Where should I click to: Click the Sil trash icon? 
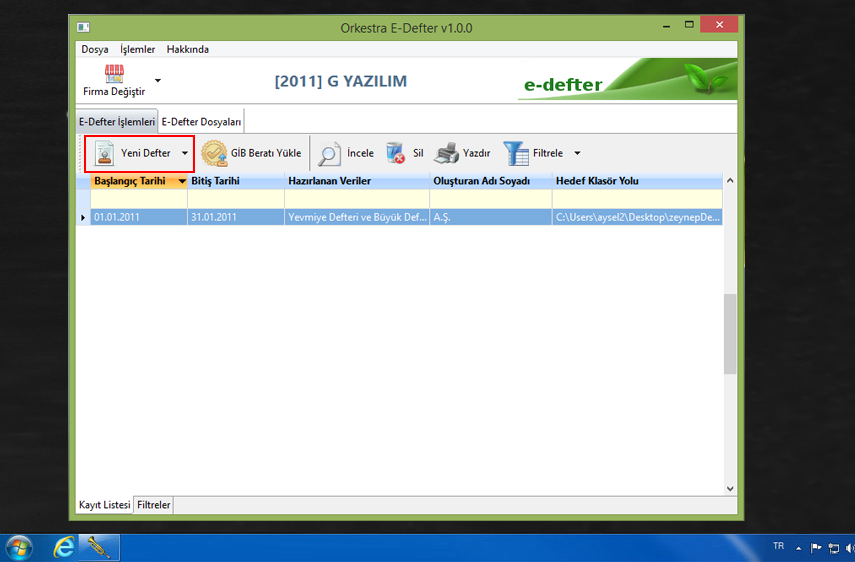(396, 153)
